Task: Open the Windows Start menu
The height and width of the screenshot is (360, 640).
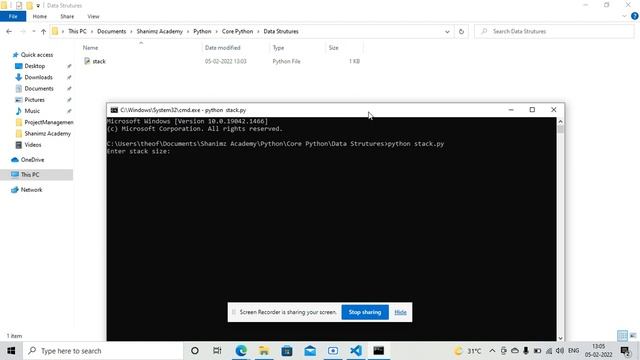Action: 11,351
